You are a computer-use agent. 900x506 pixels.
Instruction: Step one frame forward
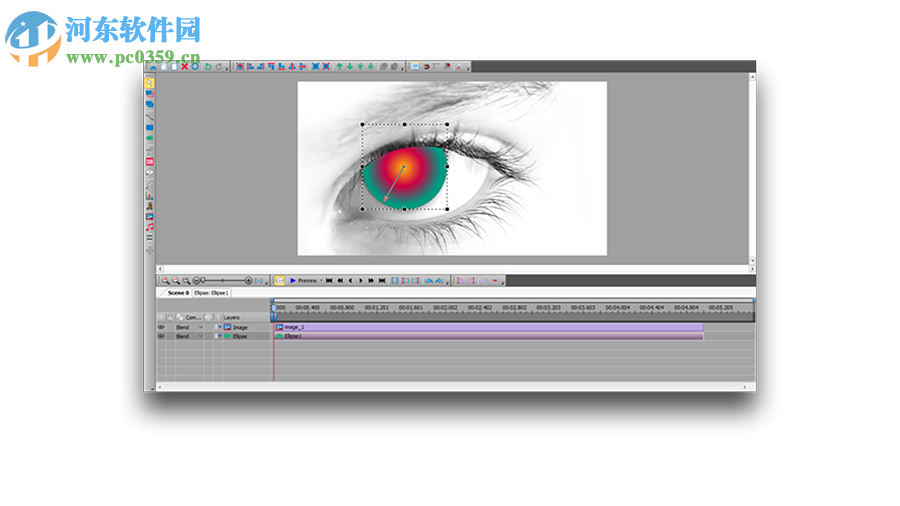click(360, 281)
